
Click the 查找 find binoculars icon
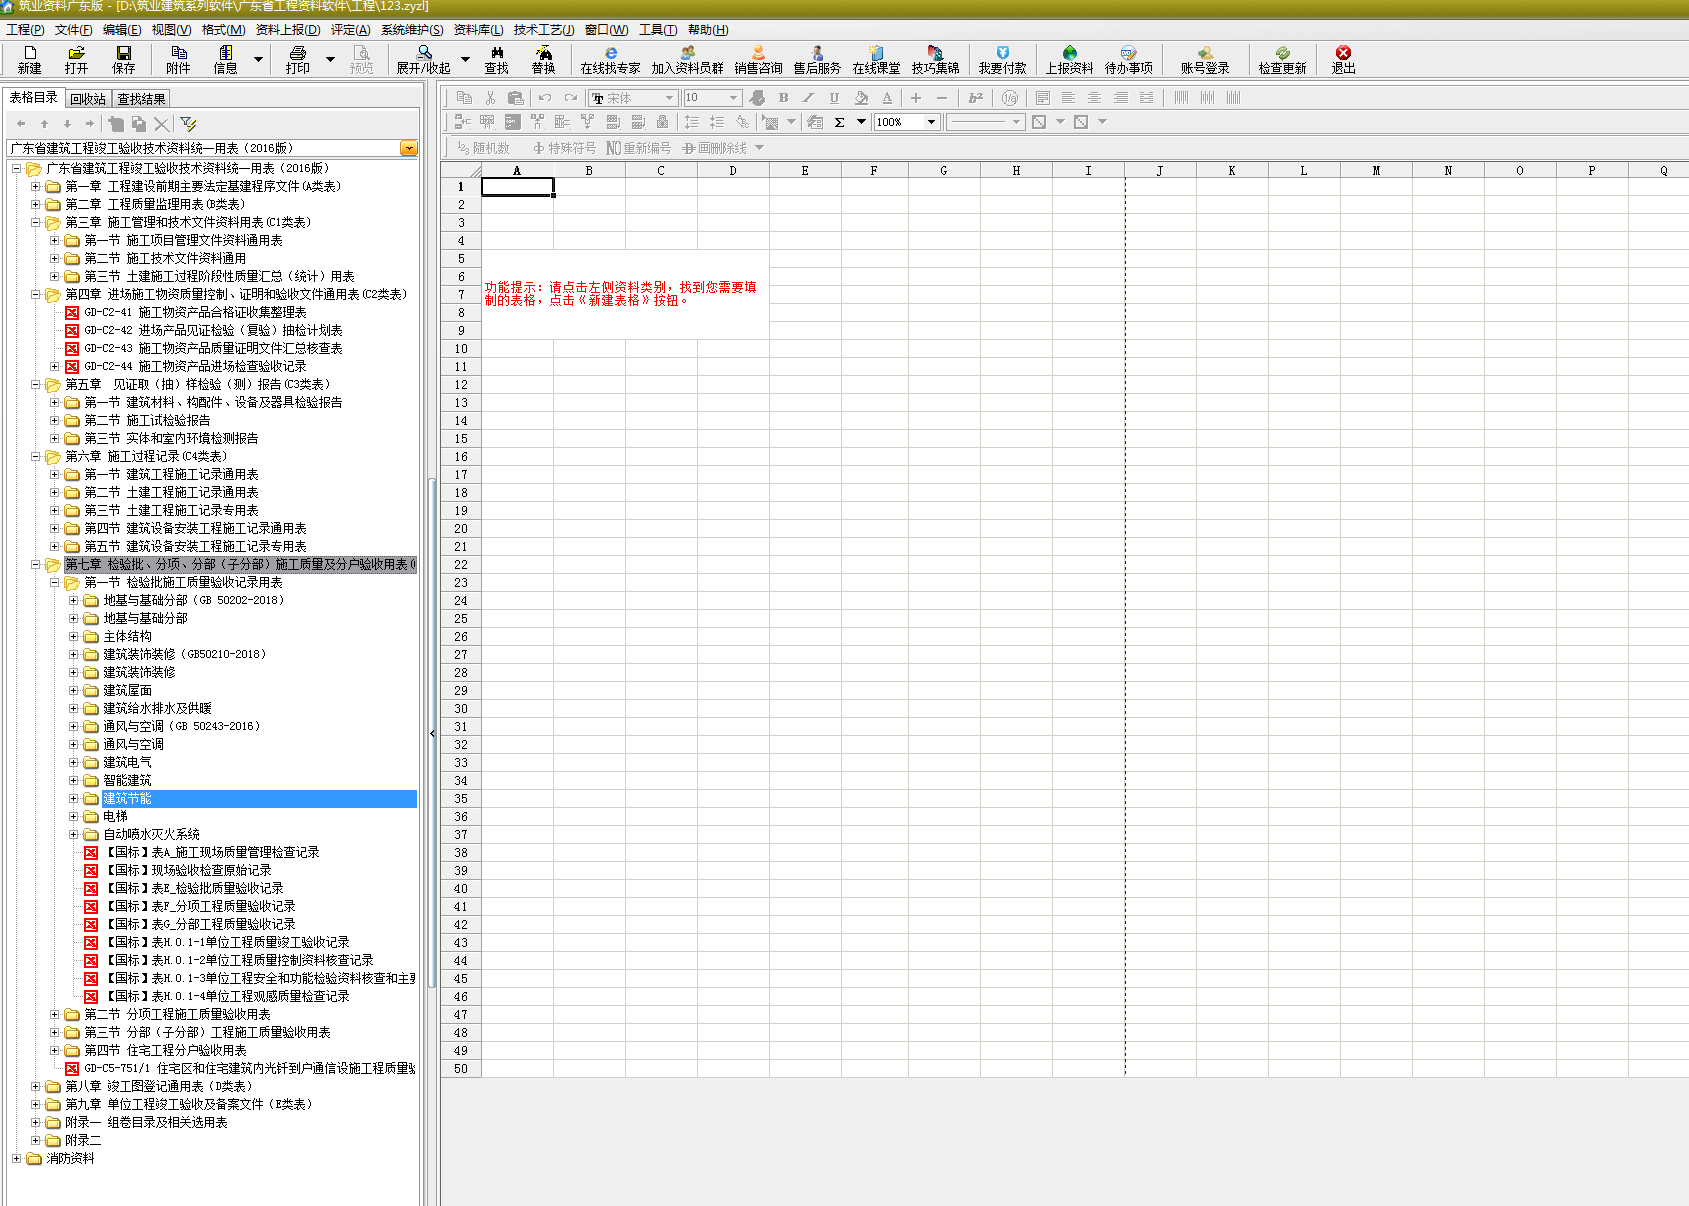tap(497, 60)
